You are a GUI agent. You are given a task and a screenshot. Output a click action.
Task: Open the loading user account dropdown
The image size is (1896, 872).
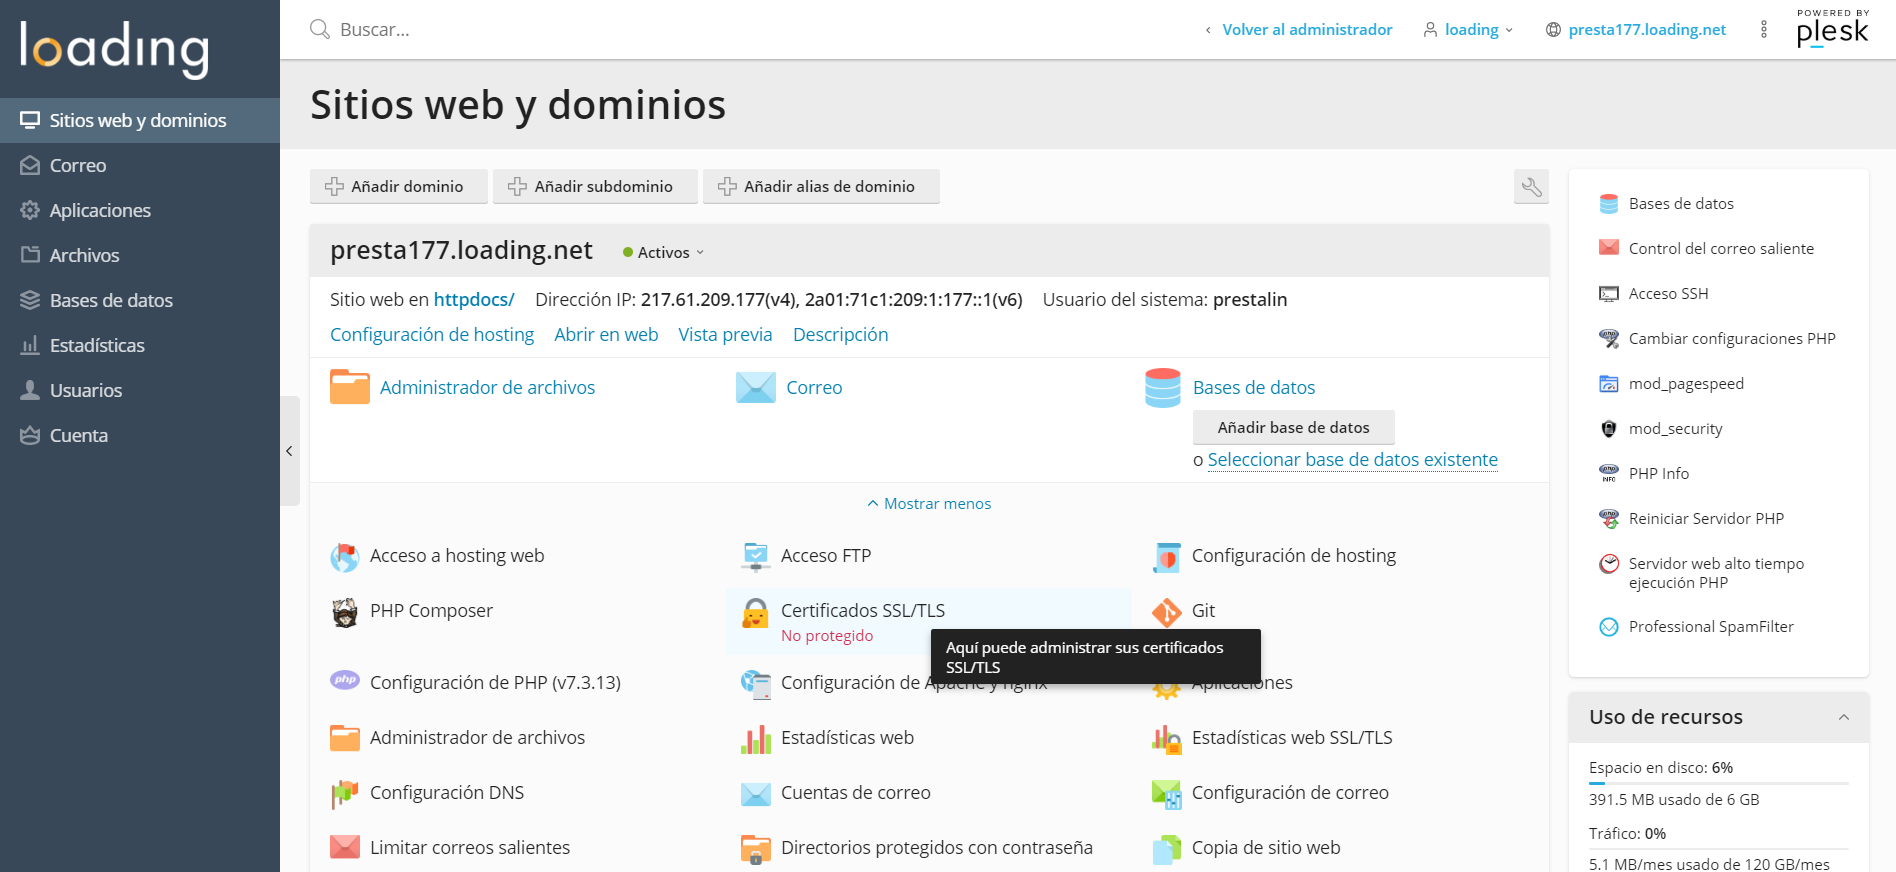pyautogui.click(x=1468, y=30)
